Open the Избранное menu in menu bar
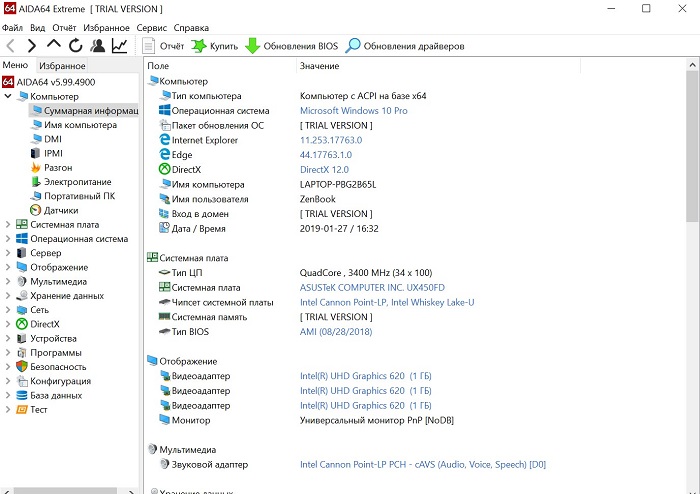 tap(106, 28)
